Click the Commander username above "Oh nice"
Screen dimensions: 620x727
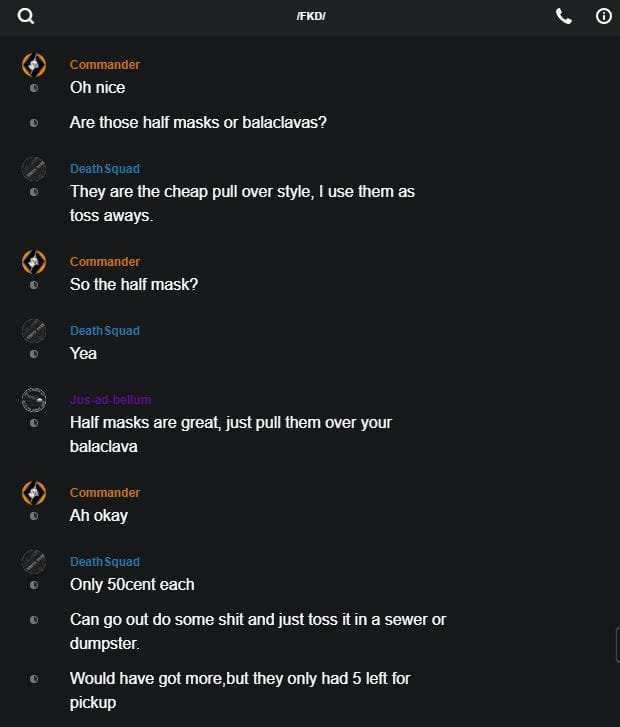pyautogui.click(x=105, y=65)
